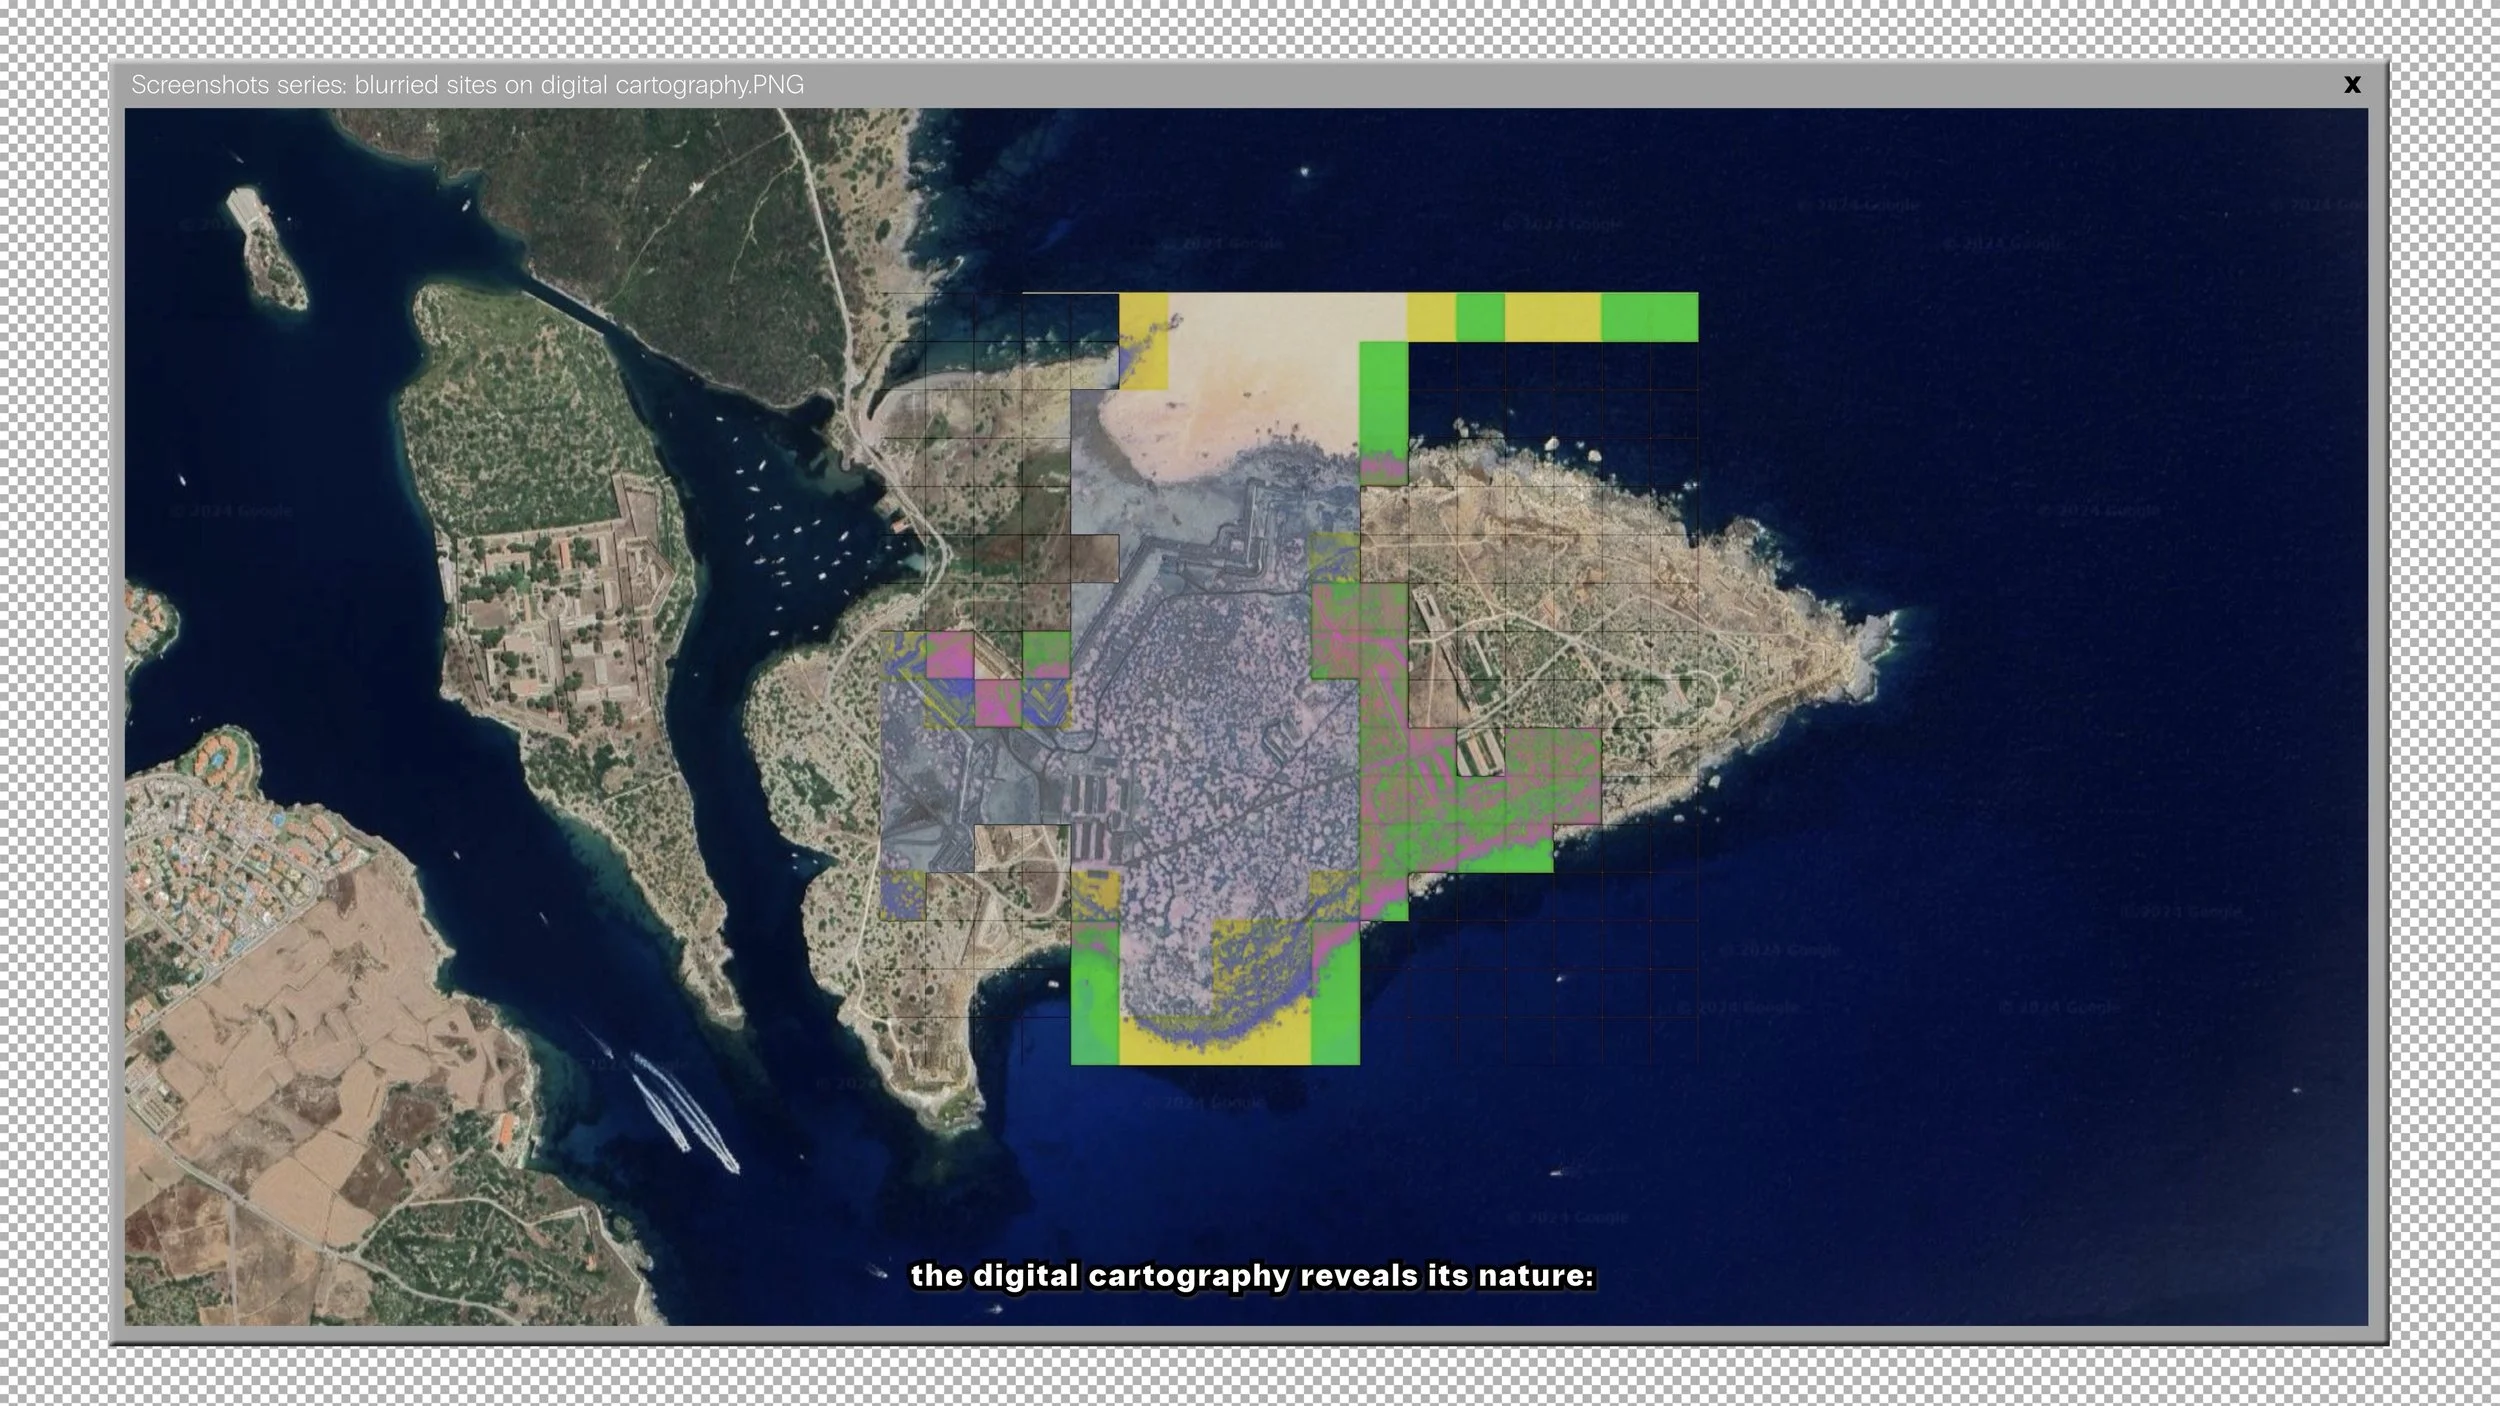Screen dimensions: 2500x1406
Task: Select the green tile between the yellow top-row tiles
Action: point(1480,316)
